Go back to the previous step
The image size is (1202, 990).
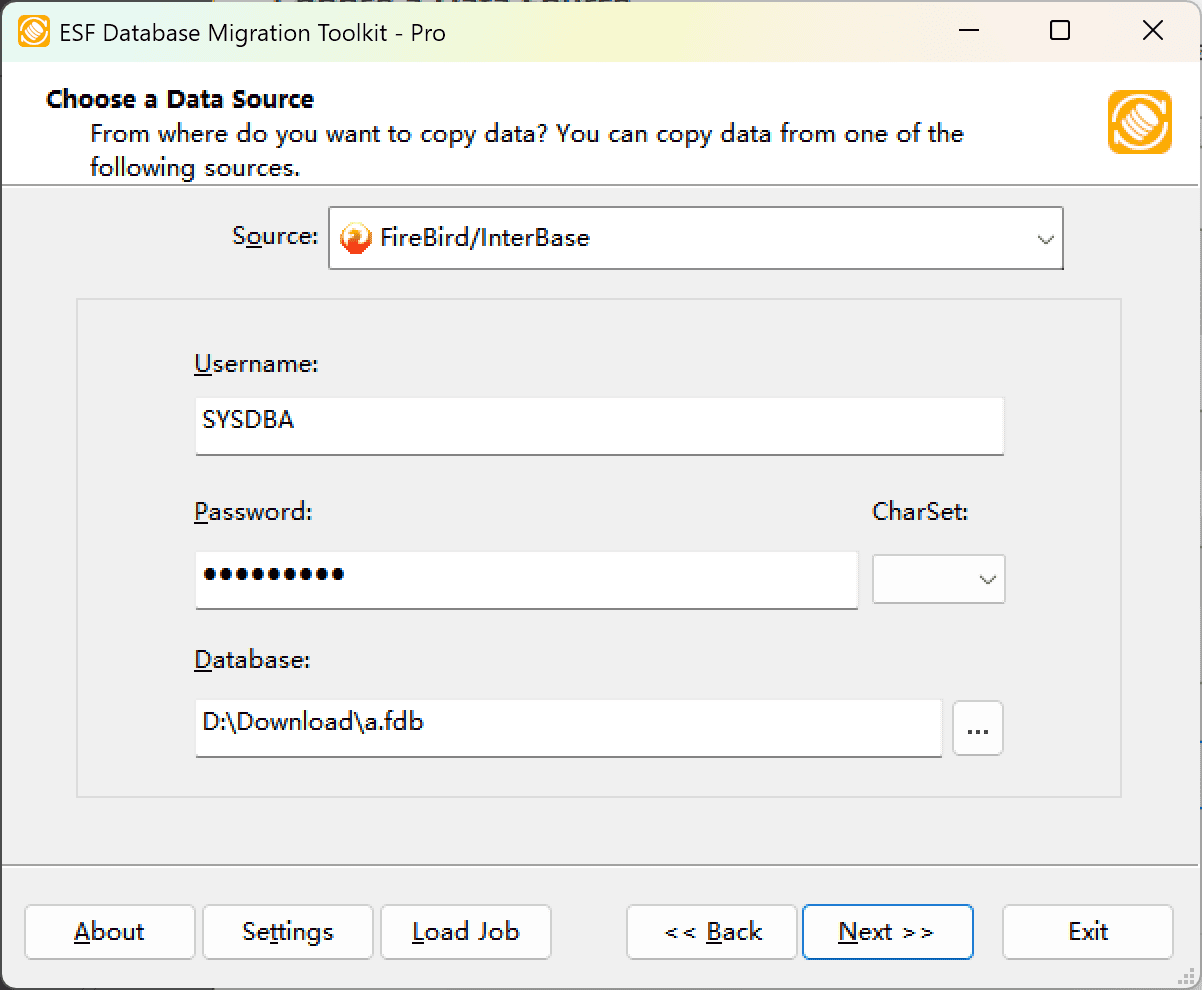(711, 931)
